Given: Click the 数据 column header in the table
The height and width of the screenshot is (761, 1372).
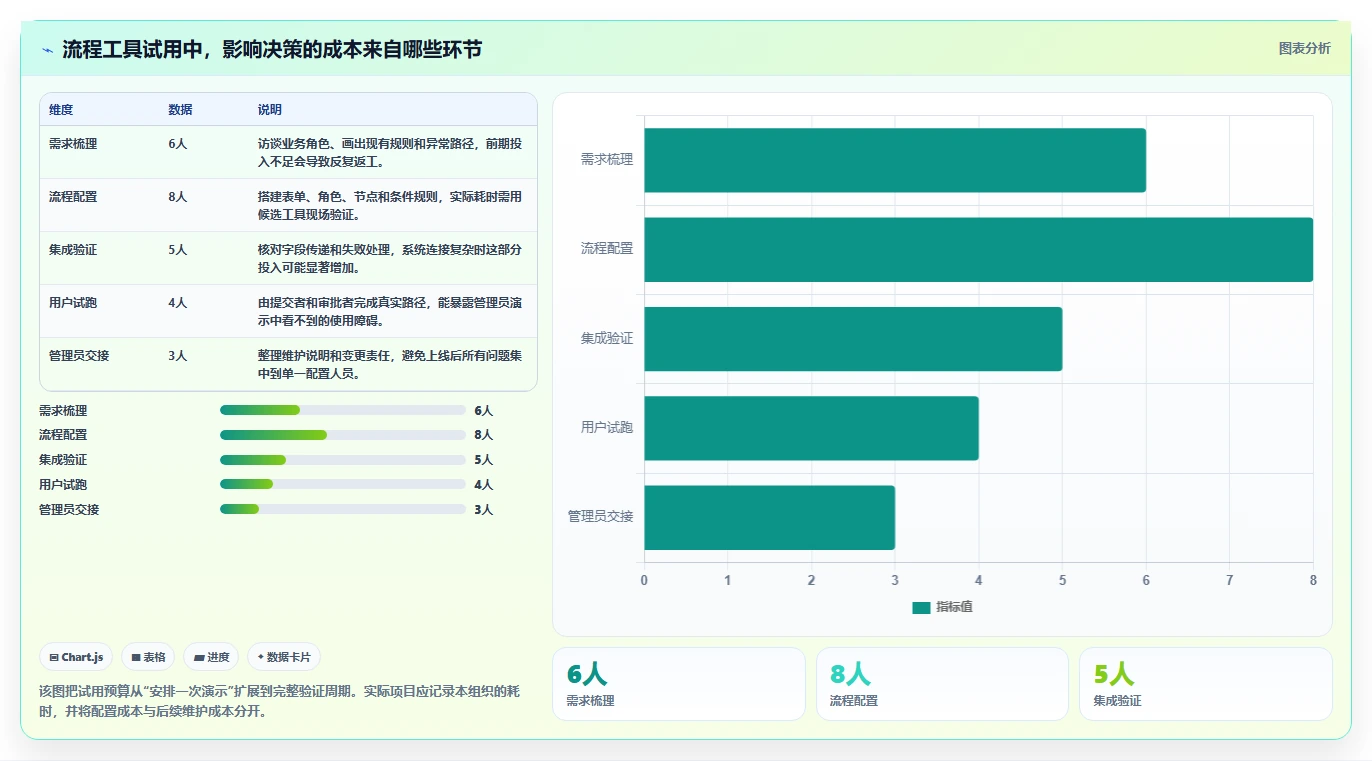Looking at the screenshot, I should pos(180,109).
